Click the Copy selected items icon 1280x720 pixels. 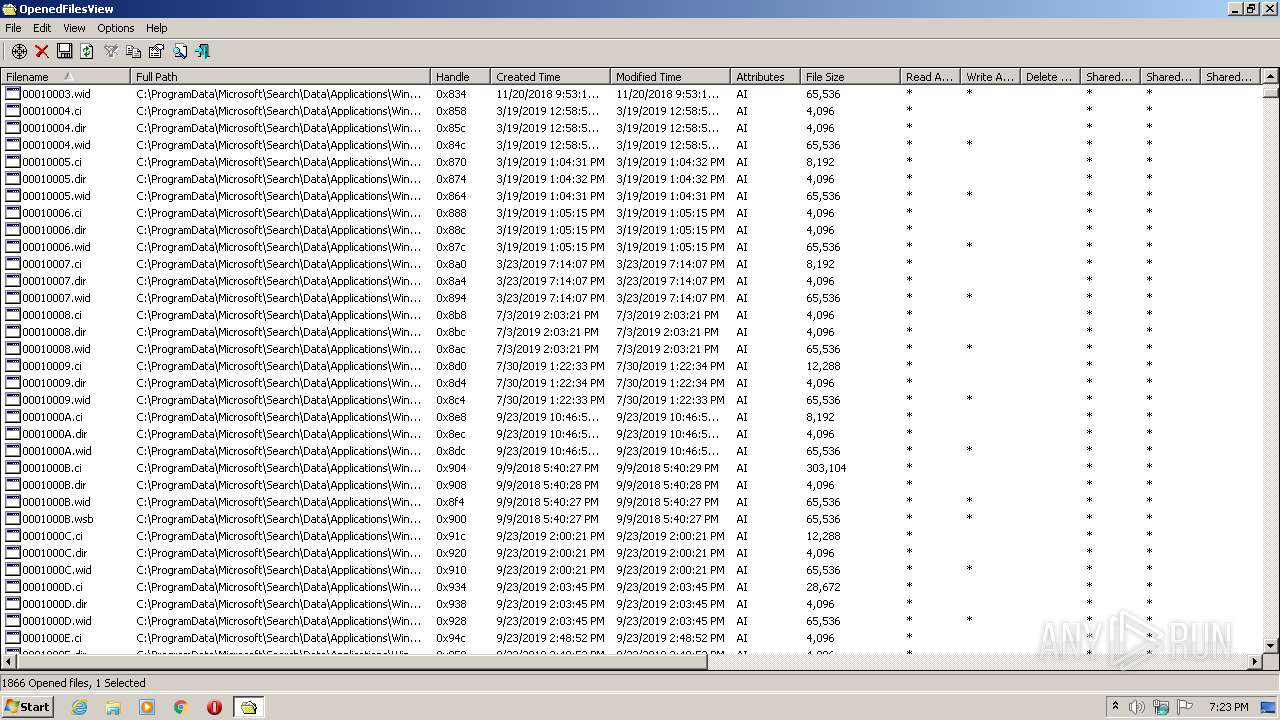133,51
